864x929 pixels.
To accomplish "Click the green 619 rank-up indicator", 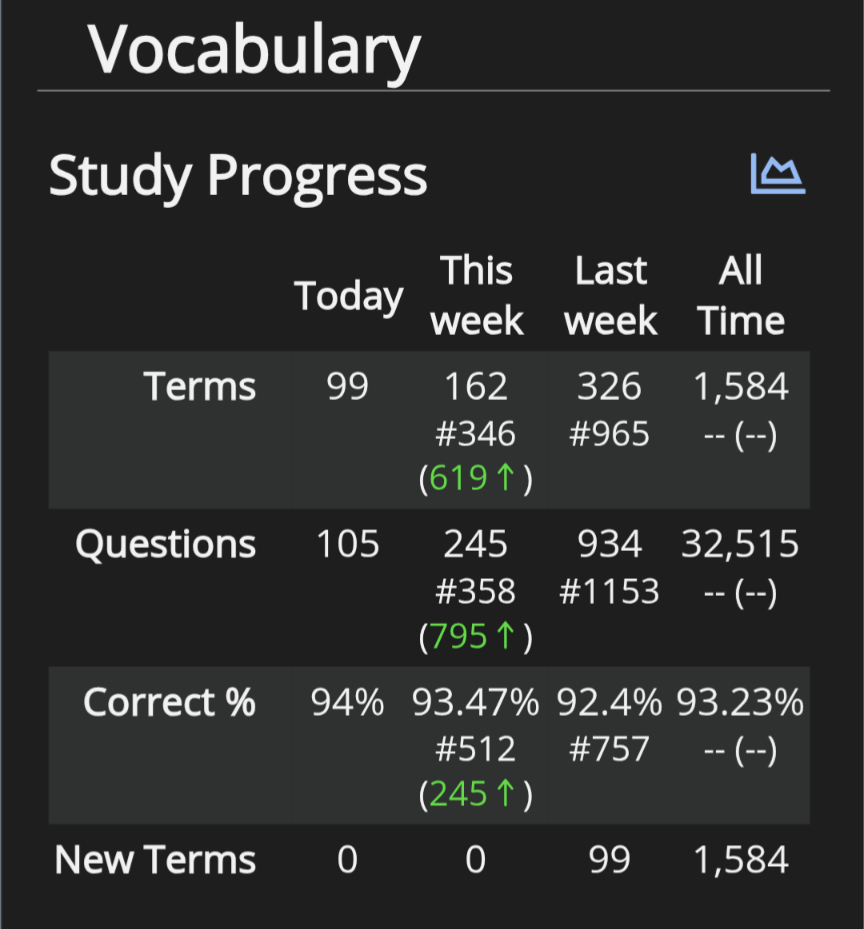I will point(472,478).
